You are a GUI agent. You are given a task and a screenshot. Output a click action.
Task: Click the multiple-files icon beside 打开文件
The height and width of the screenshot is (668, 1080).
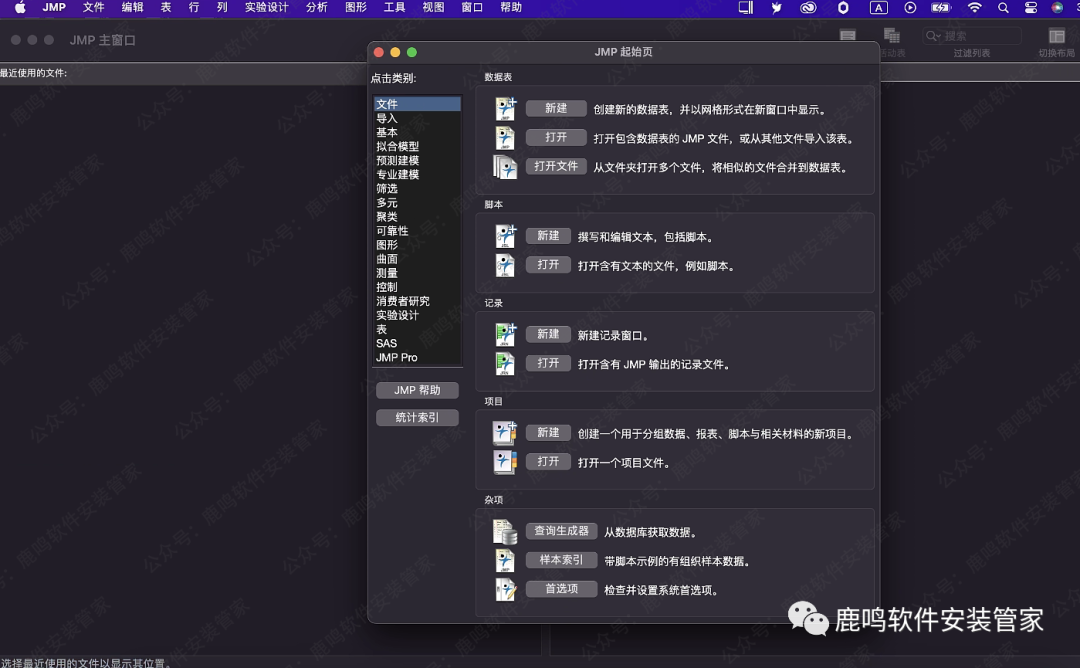click(x=505, y=167)
